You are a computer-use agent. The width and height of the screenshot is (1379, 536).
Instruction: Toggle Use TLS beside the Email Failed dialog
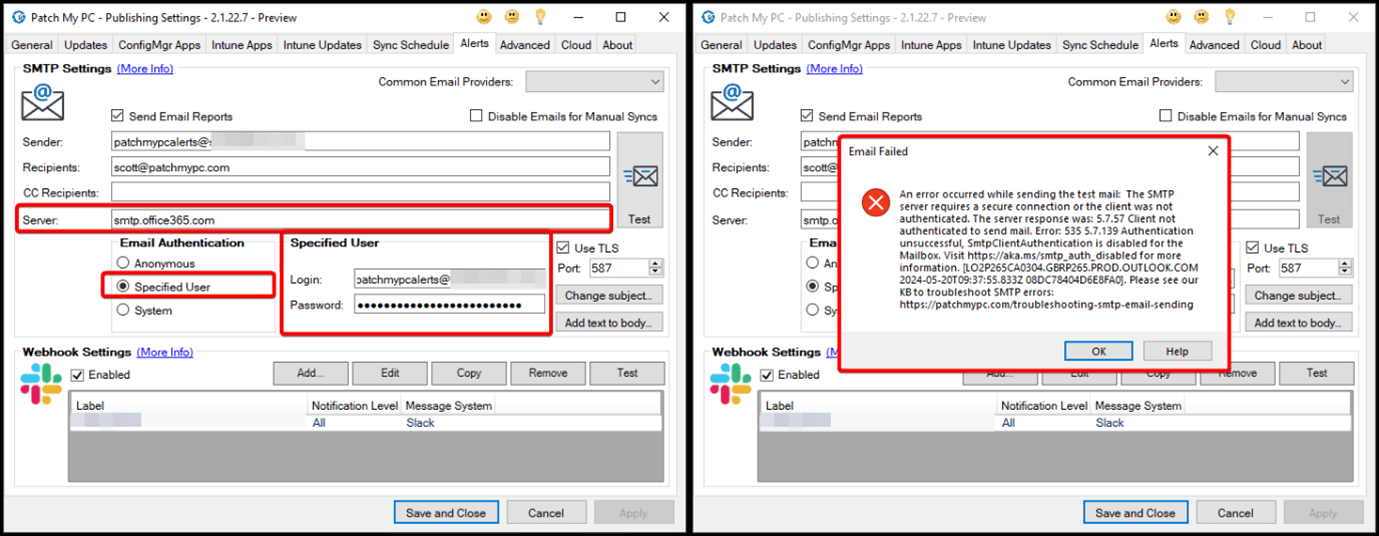click(1253, 248)
